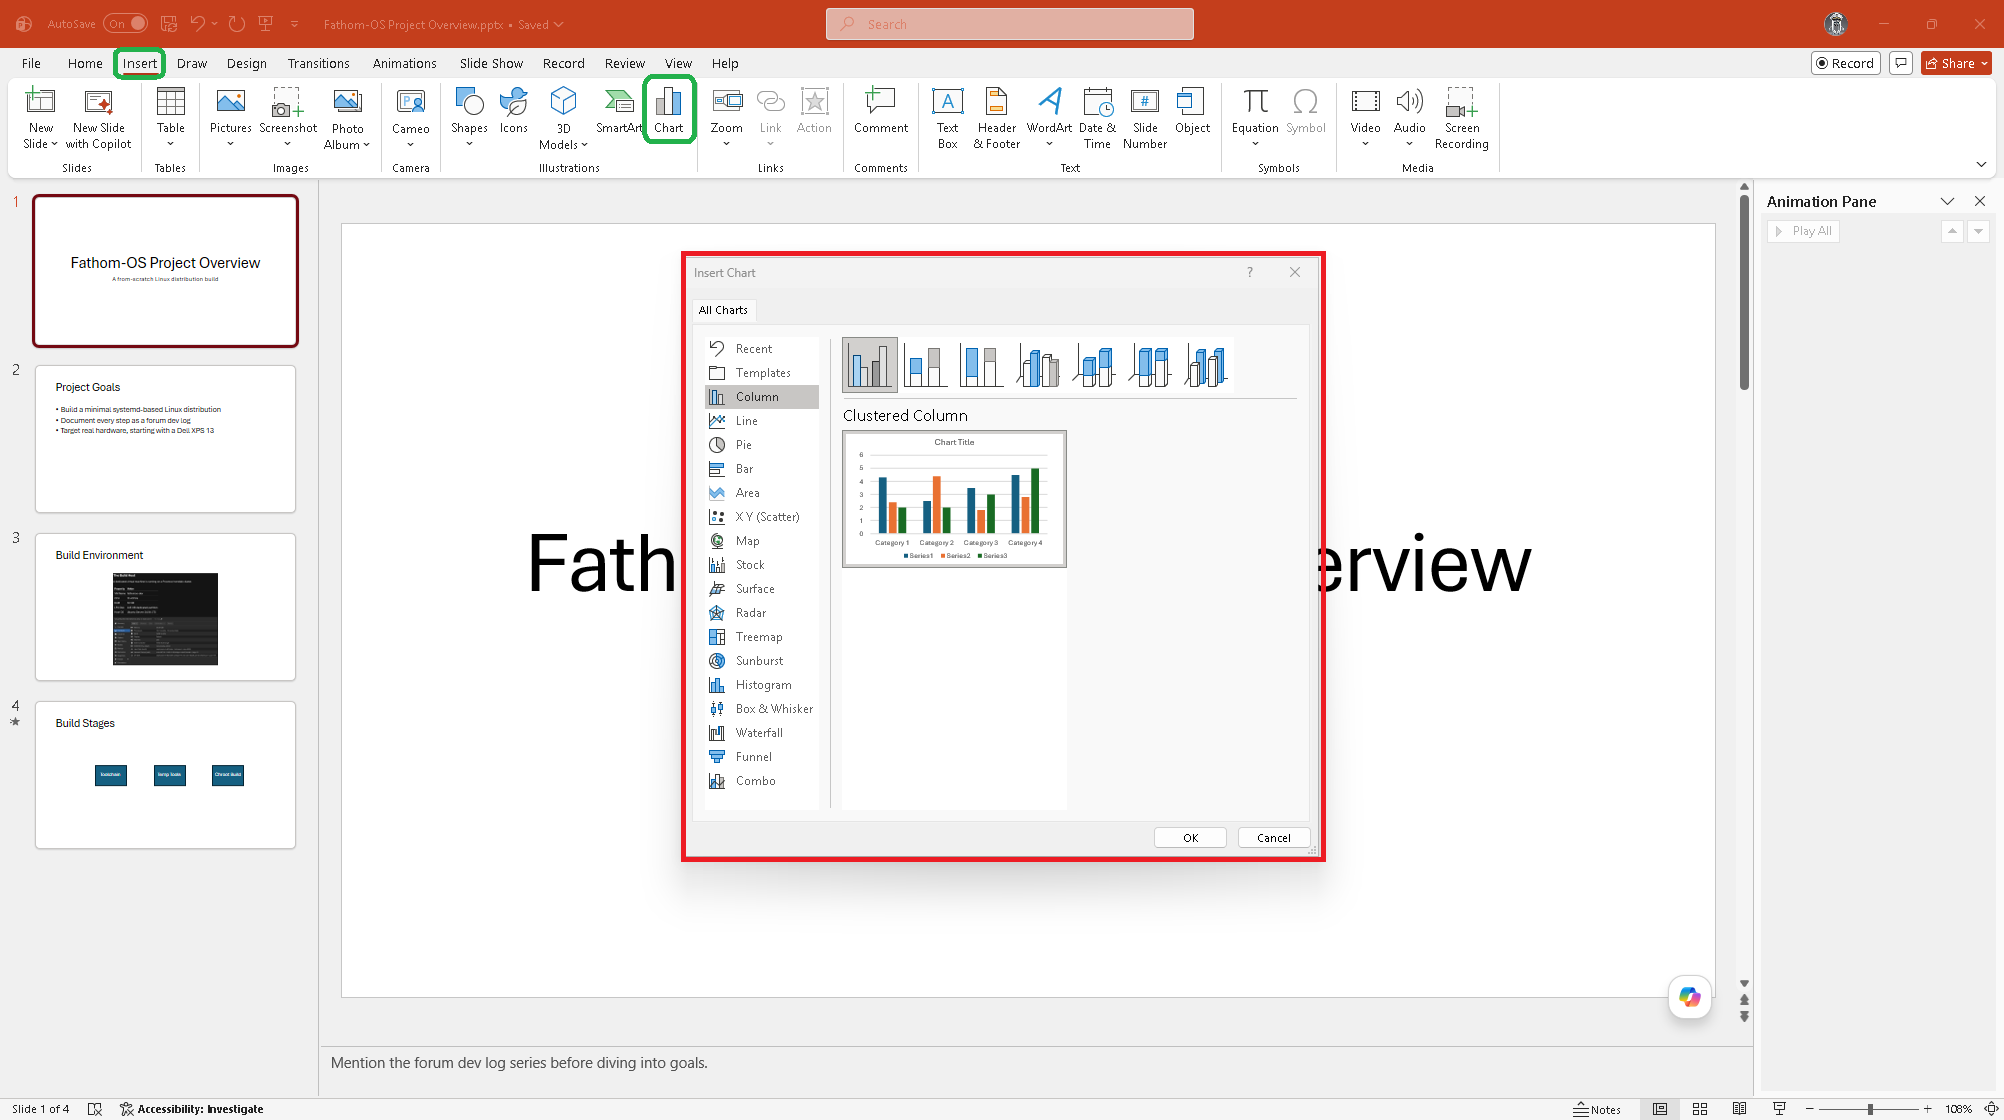Open Header & Footer settings
The width and height of the screenshot is (2004, 1120).
(x=997, y=118)
